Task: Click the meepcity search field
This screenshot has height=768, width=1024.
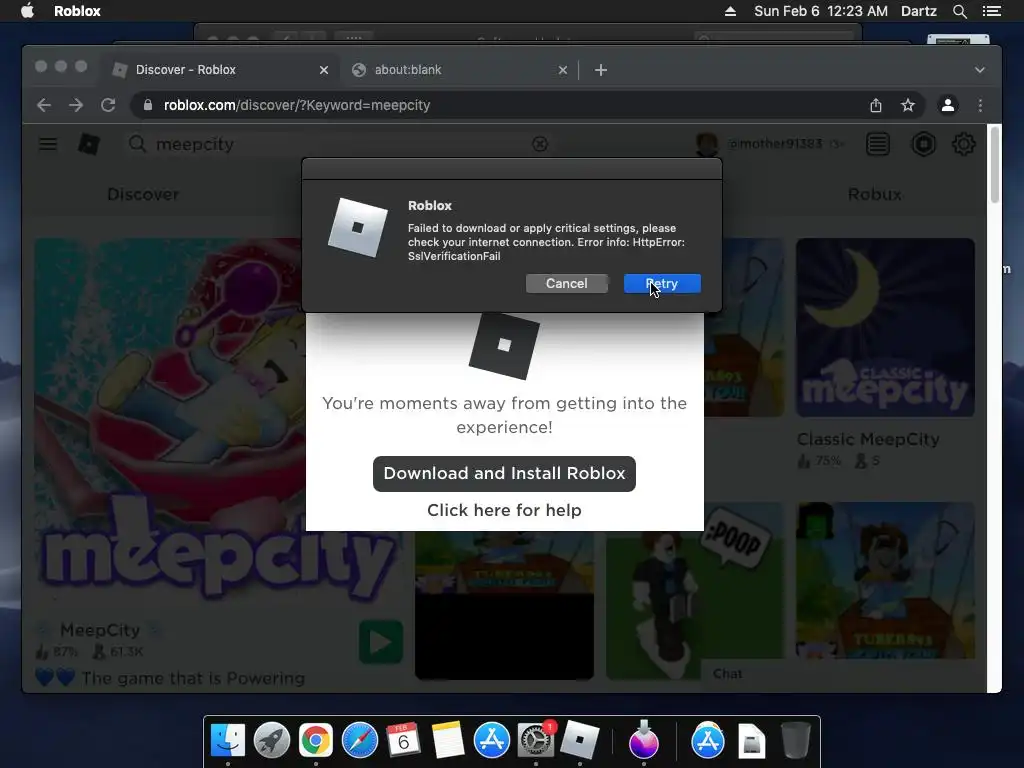Action: click(x=340, y=144)
